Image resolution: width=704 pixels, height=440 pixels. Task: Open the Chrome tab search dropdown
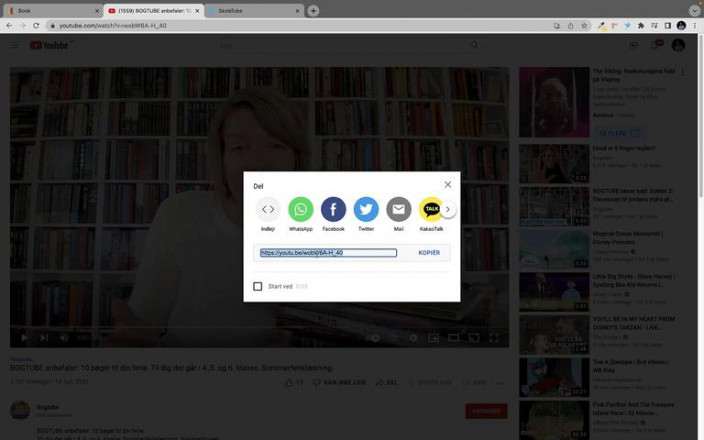[x=694, y=10]
